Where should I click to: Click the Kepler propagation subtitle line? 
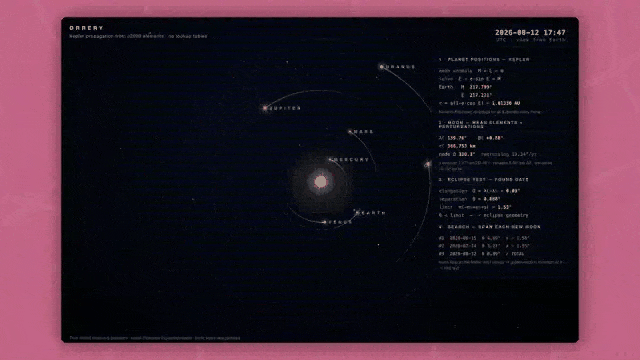pyautogui.click(x=138, y=36)
